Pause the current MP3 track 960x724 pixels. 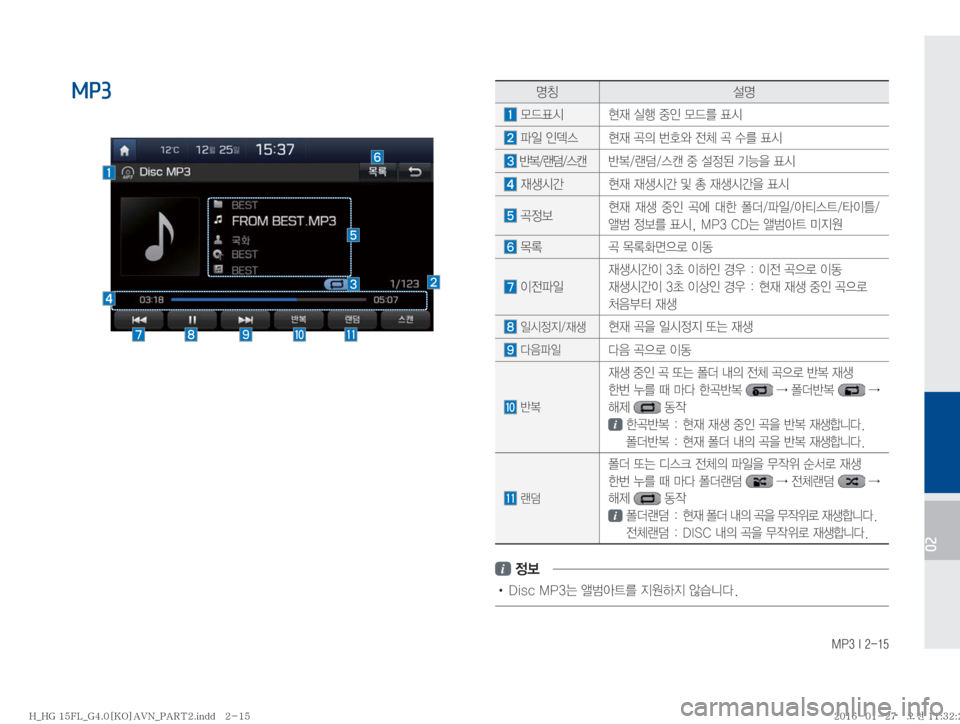[x=191, y=319]
